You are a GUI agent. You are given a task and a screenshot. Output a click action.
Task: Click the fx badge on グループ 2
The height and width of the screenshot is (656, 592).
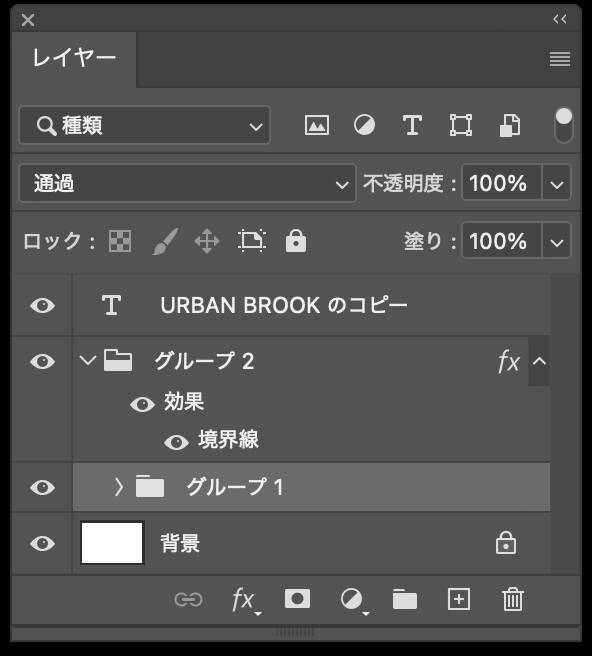[509, 361]
